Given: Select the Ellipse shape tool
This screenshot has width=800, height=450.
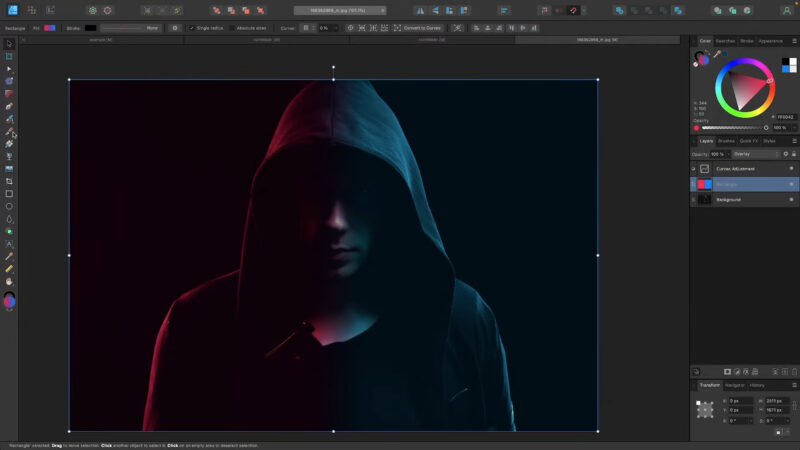Looking at the screenshot, I should coord(9,207).
